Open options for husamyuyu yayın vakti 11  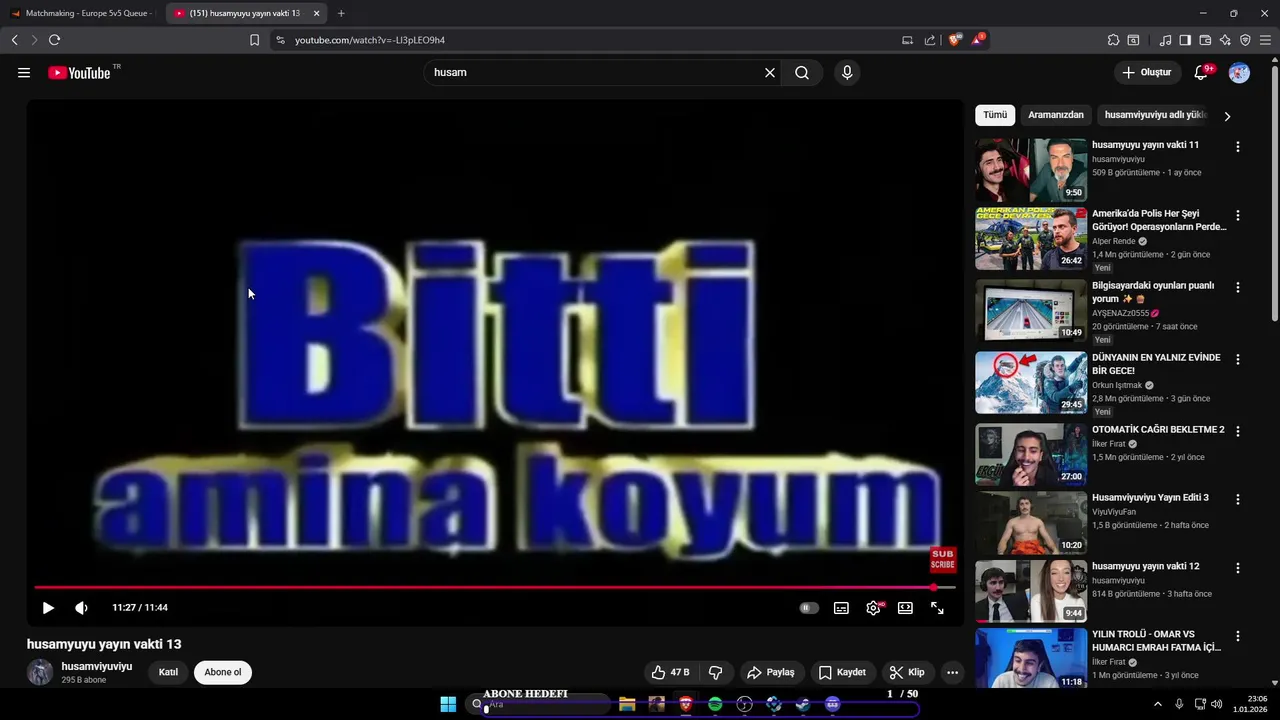1238,147
